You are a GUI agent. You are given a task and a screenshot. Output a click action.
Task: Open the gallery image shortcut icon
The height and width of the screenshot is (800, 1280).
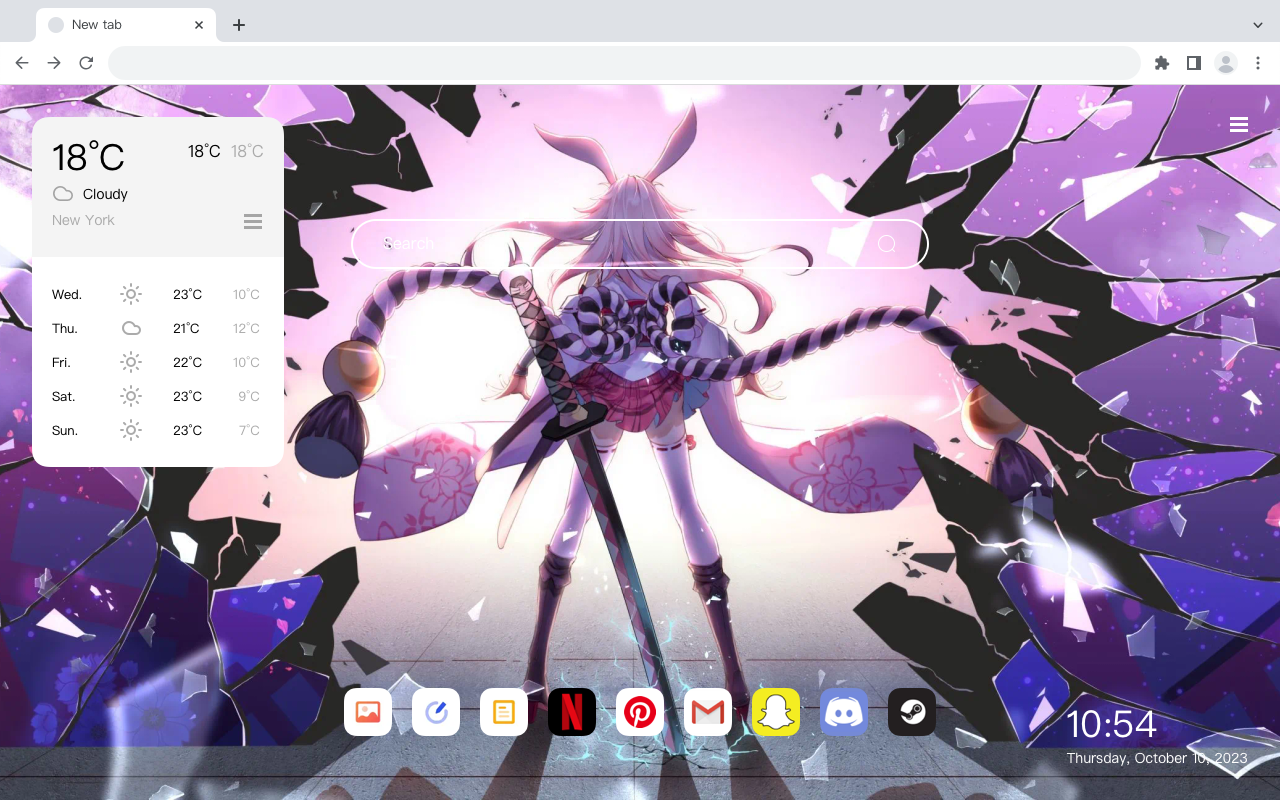pos(368,712)
